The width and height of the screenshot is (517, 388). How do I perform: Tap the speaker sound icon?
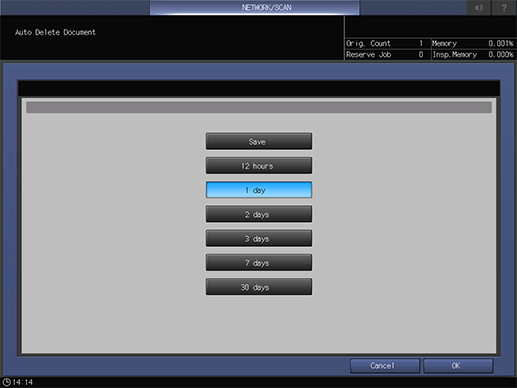point(478,7)
